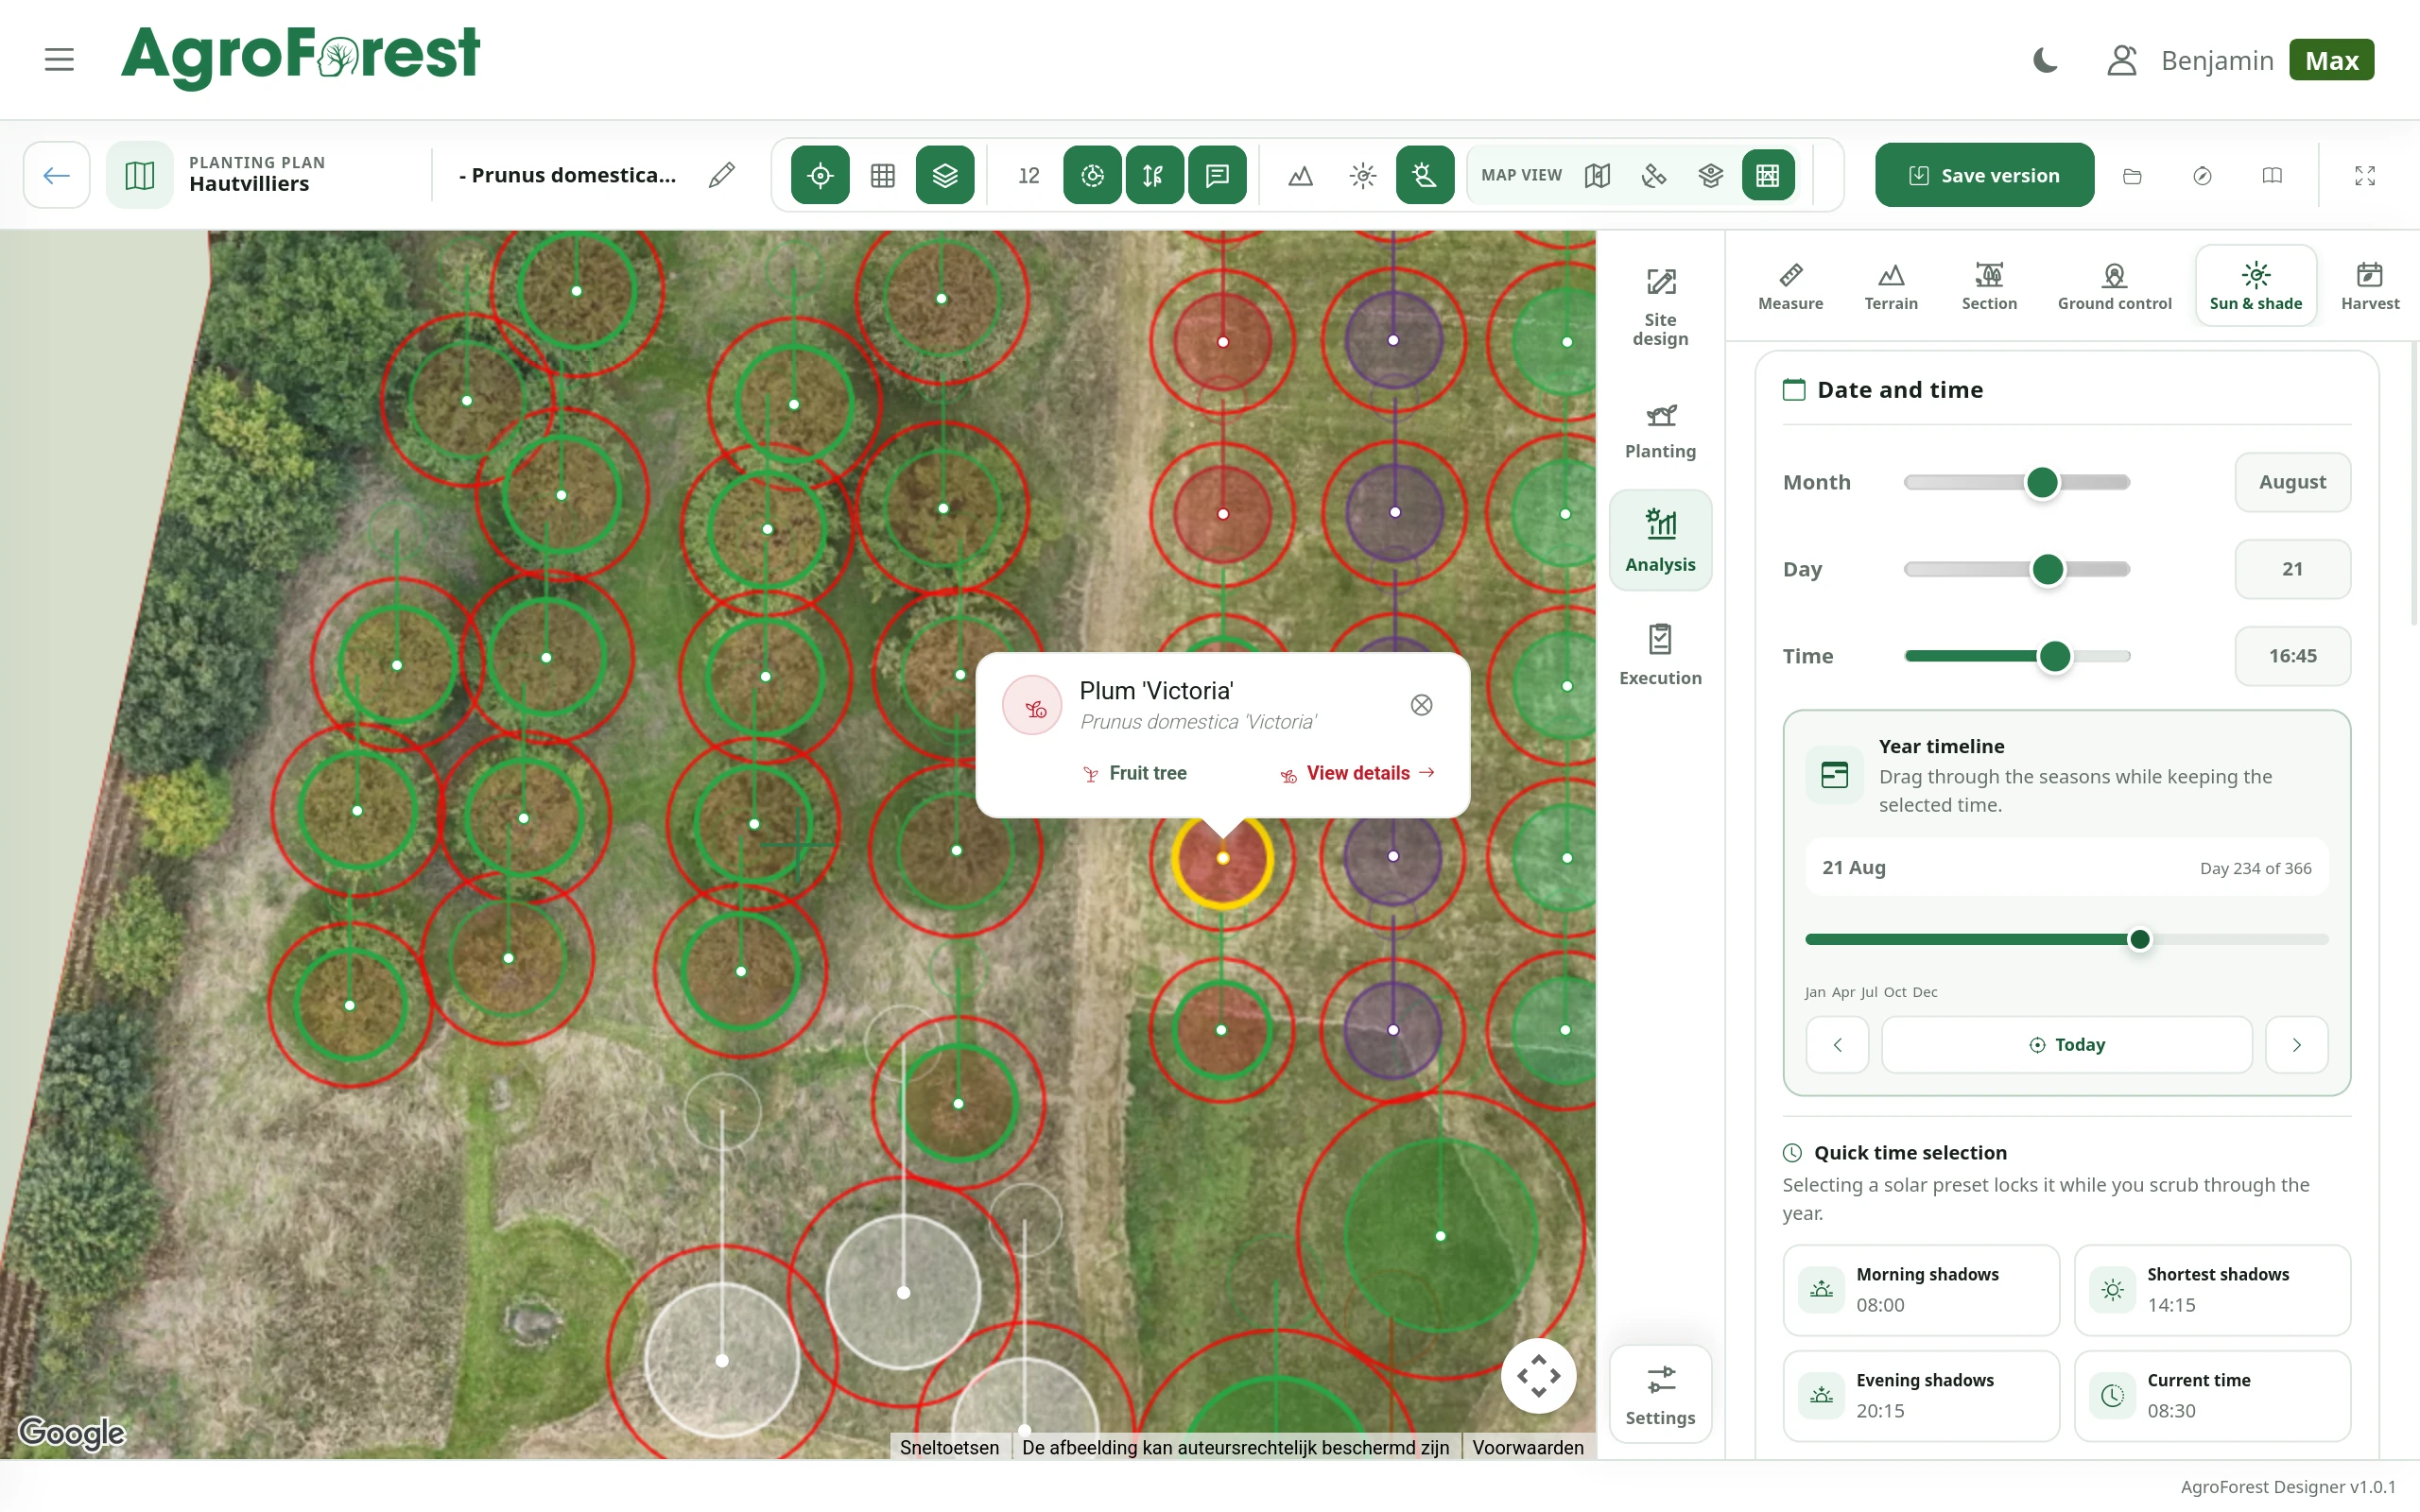Click View details link in popup
Screen dimensions: 2420x1512
pyautogui.click(x=1358, y=774)
